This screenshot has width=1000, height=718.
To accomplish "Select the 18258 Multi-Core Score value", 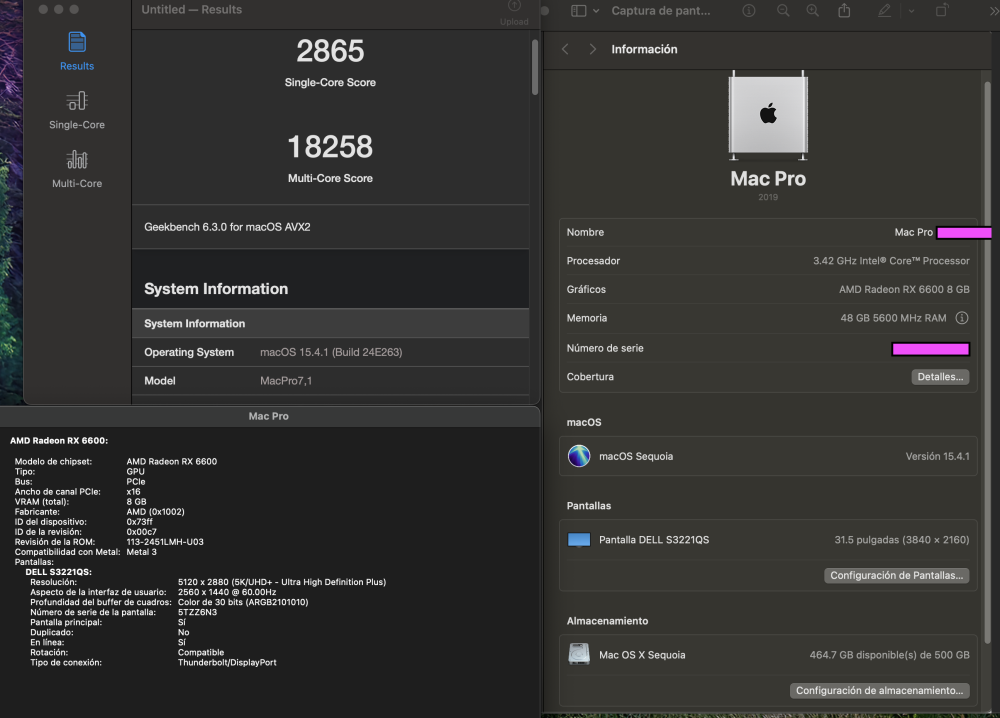I will point(330,147).
